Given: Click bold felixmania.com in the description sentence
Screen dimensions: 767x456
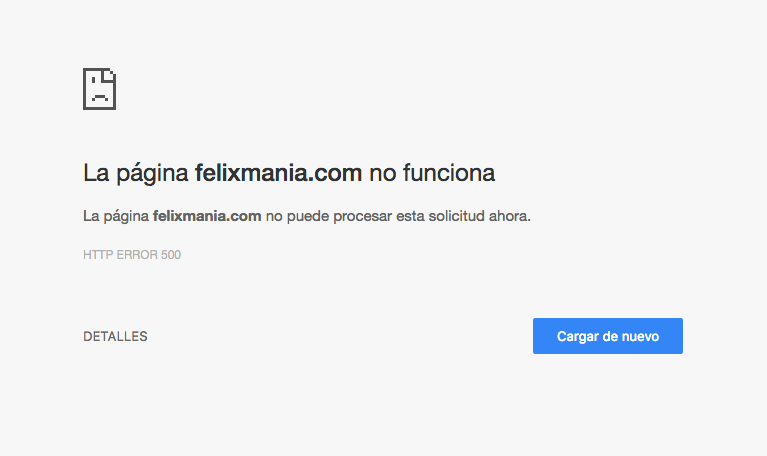Looking at the screenshot, I should click(207, 216).
